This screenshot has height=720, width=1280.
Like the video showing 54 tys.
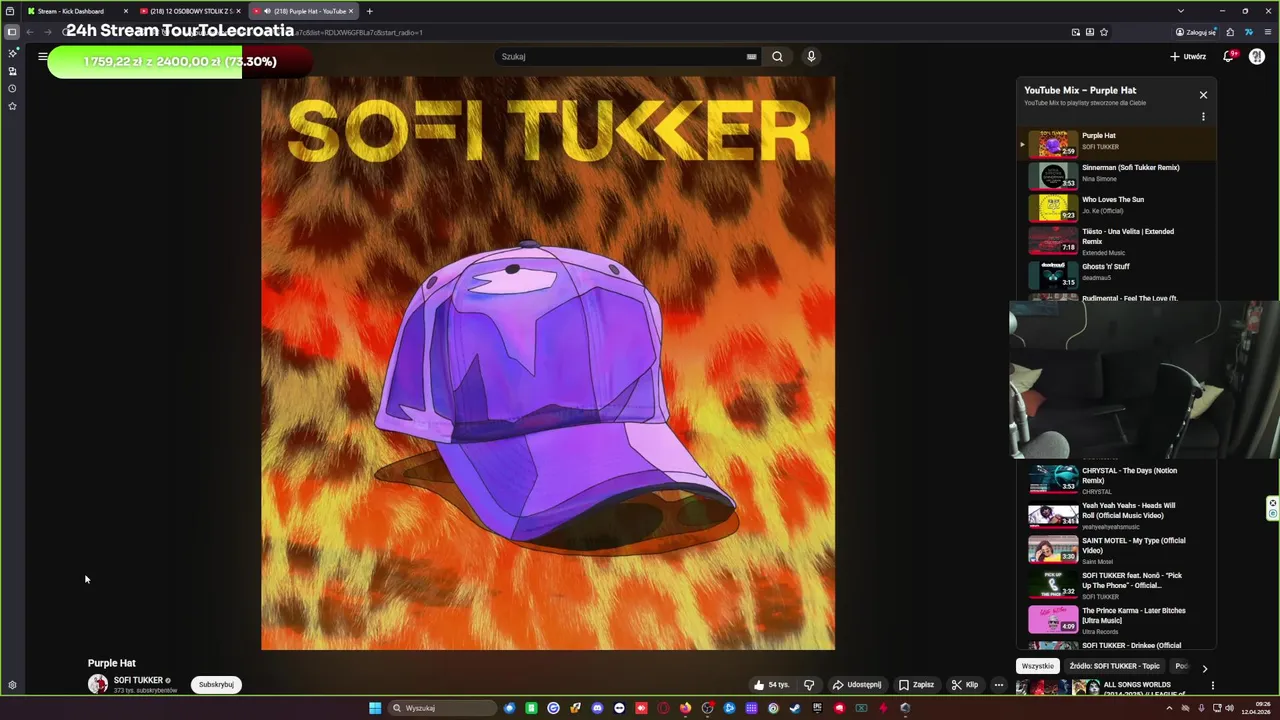click(x=771, y=685)
